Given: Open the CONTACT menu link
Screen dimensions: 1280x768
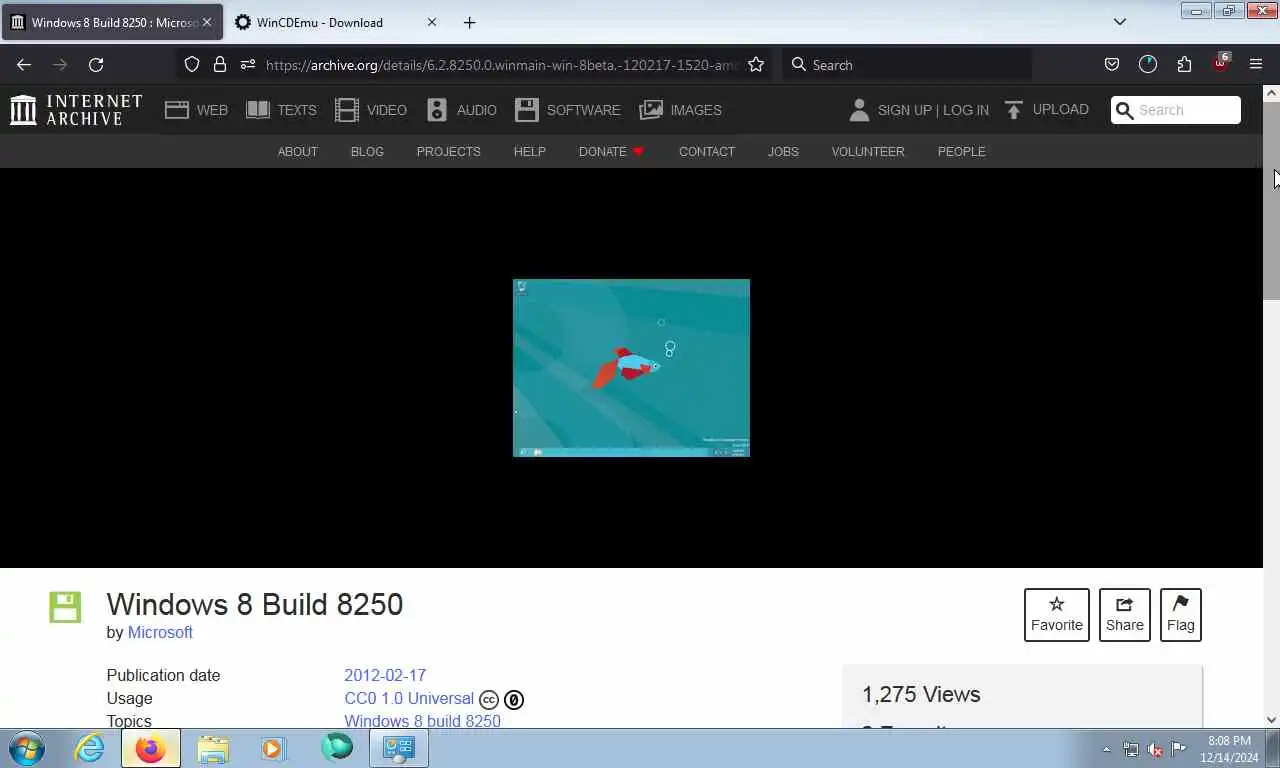Looking at the screenshot, I should point(707,152).
